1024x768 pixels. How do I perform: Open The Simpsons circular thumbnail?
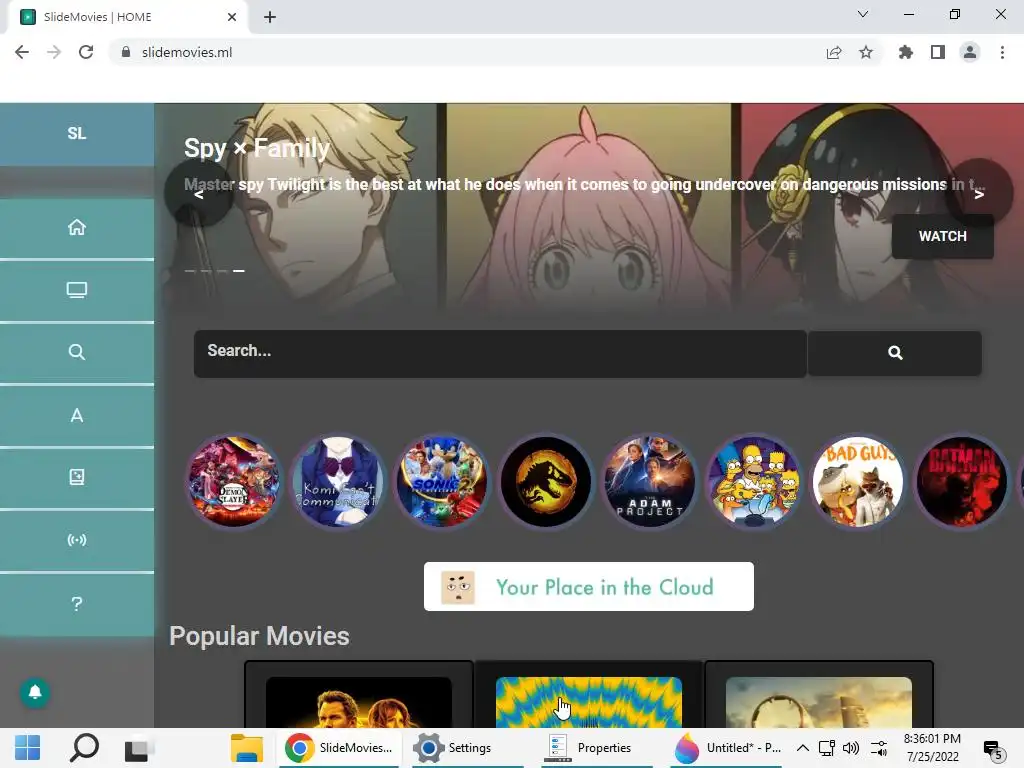pyautogui.click(x=754, y=482)
